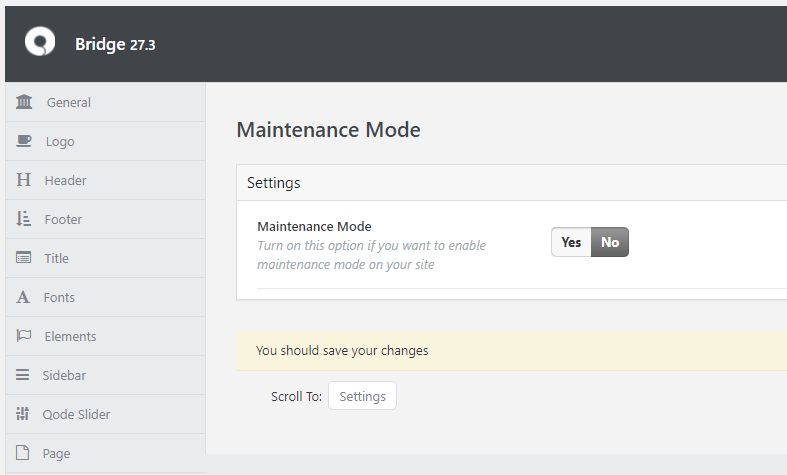The image size is (787, 475).
Task: Click the Qode Slider sliders icon
Action: click(22, 413)
